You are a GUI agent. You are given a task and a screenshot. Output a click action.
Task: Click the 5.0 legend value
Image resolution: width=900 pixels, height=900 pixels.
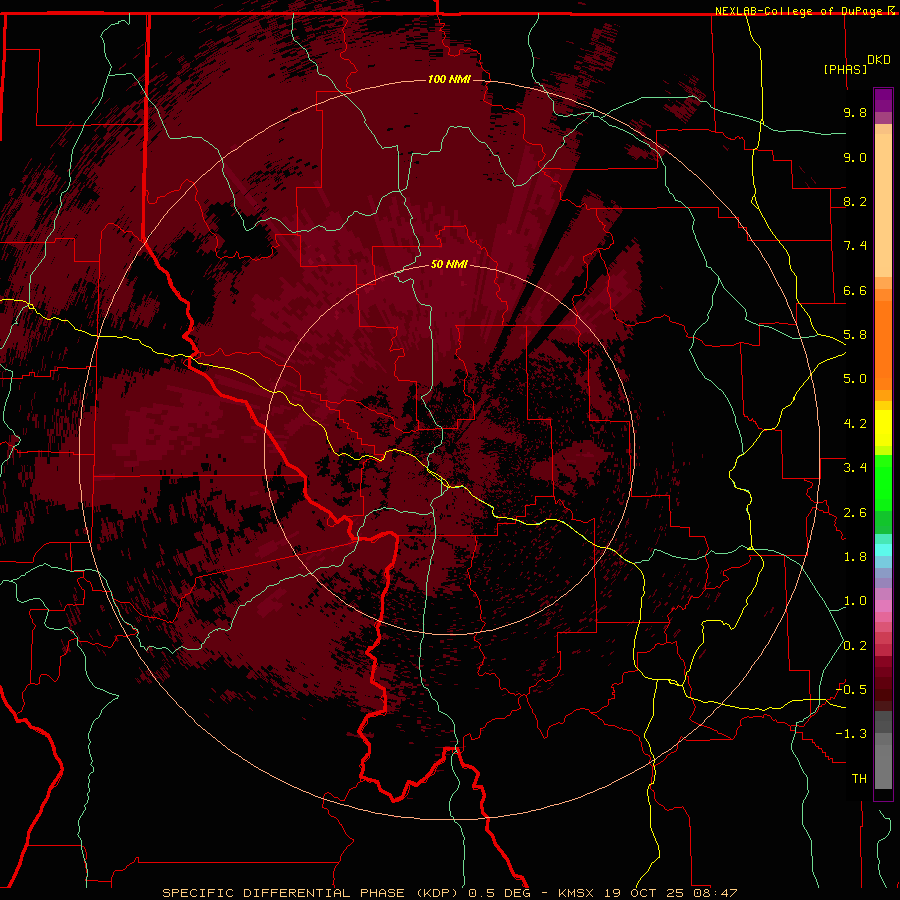click(855, 379)
